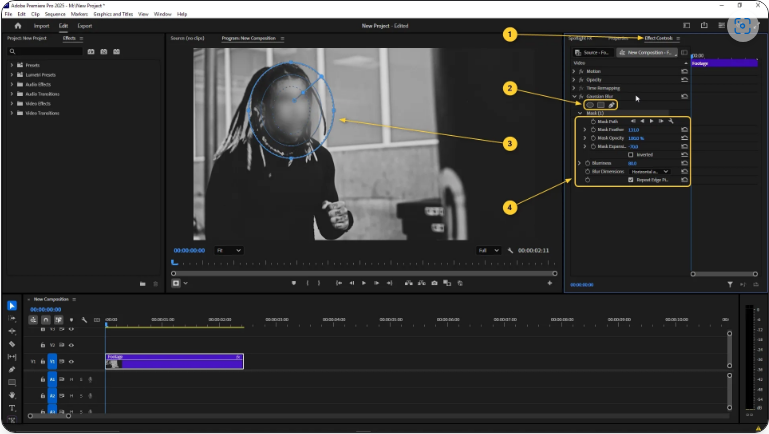The width and height of the screenshot is (769, 434).
Task: Choose the free draw bezier mask pen
Action: 612,105
